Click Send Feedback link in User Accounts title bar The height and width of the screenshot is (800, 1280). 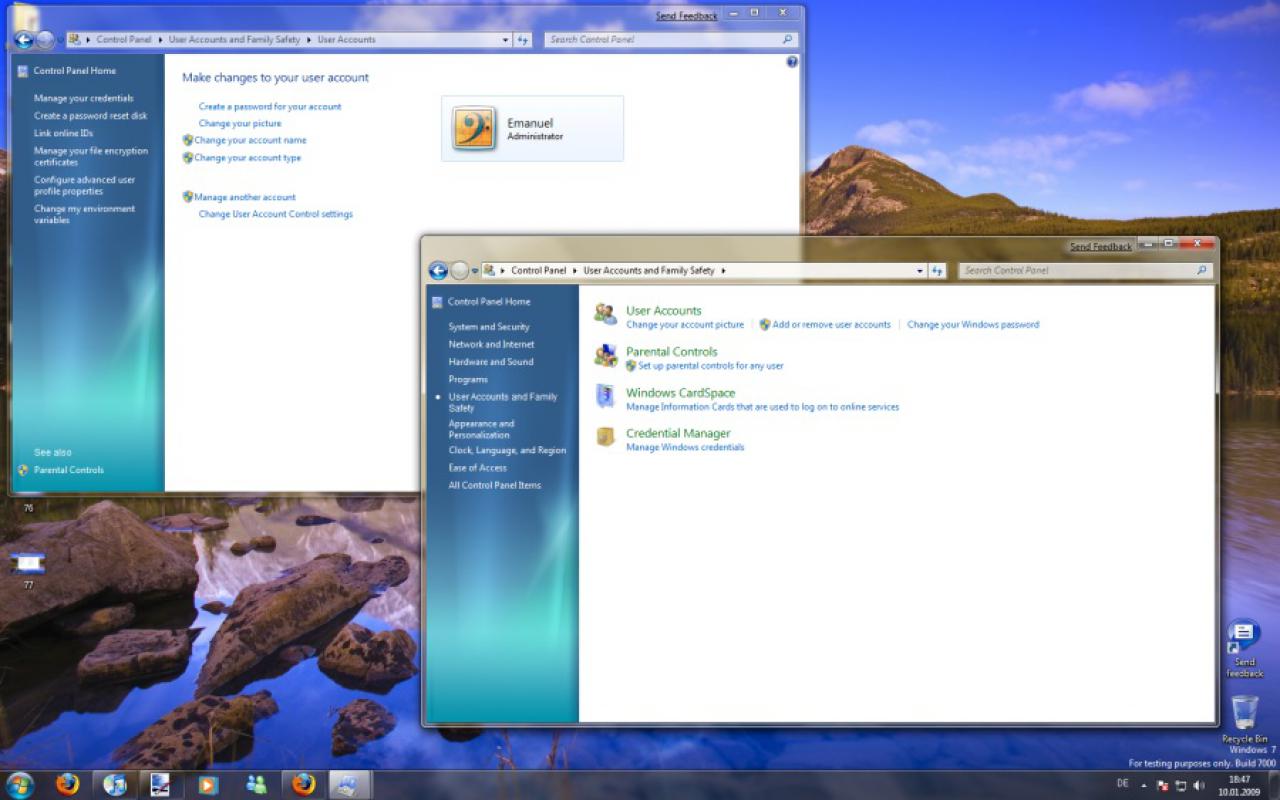[x=687, y=16]
